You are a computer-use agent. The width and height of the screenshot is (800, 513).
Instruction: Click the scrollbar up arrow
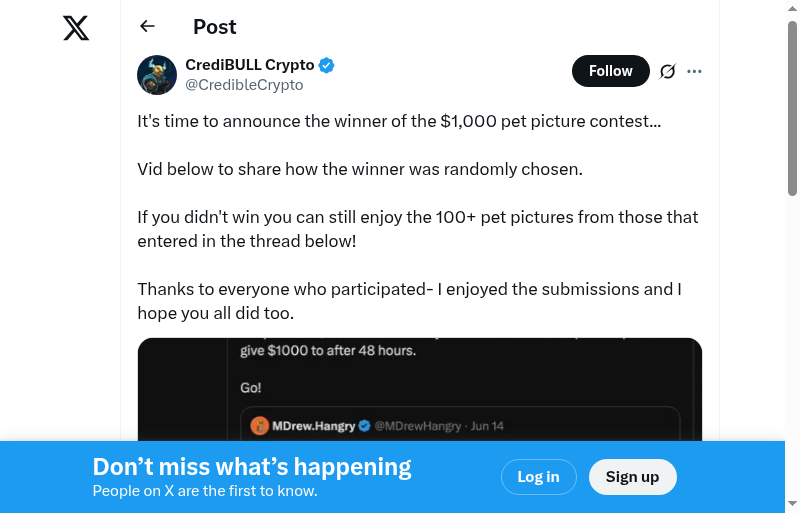click(792, 9)
